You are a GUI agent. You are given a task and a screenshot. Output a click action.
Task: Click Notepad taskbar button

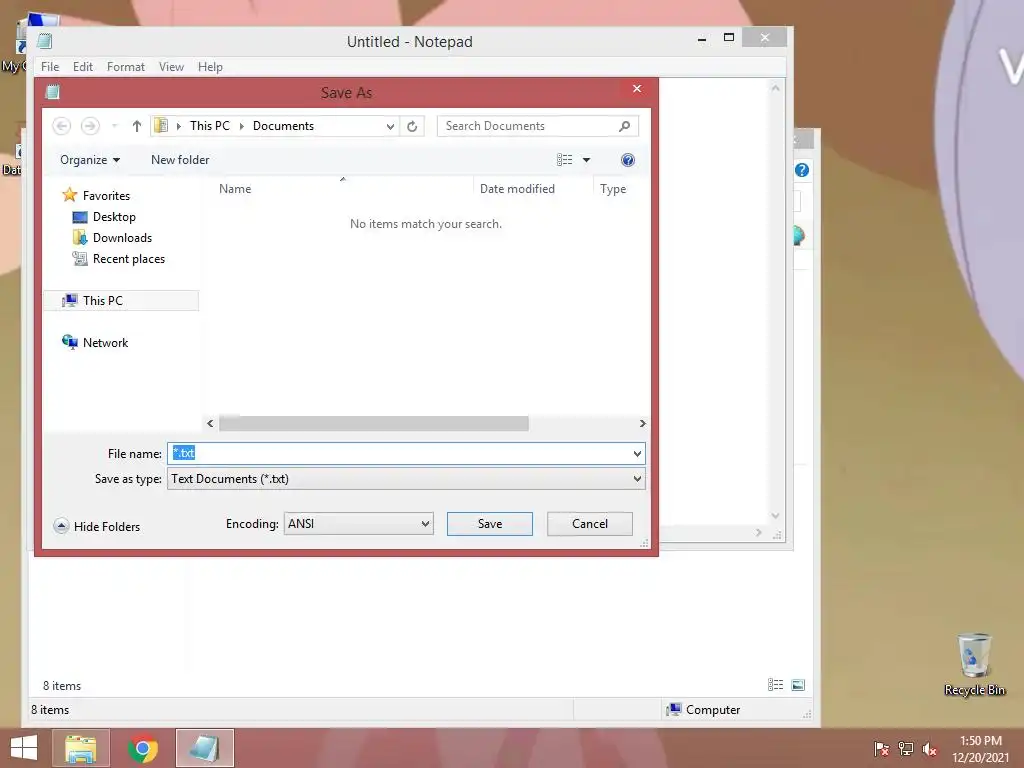pos(204,748)
